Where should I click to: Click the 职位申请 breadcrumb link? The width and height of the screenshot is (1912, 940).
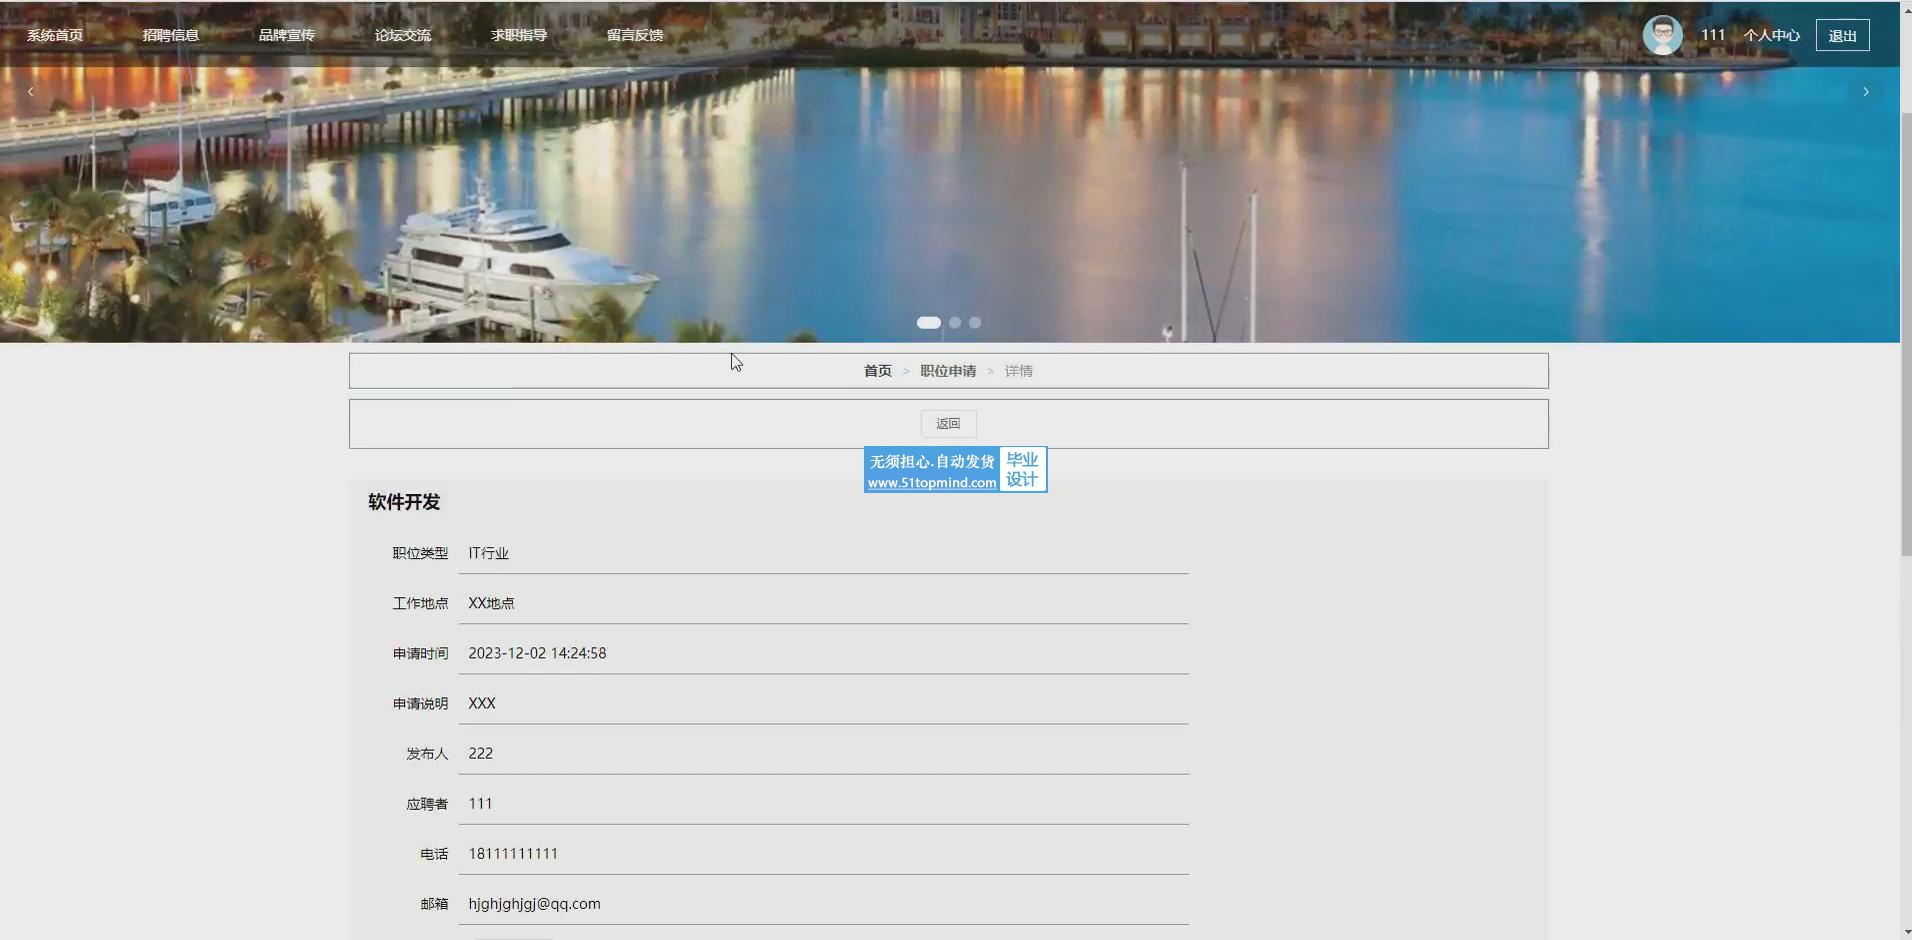[x=948, y=371]
